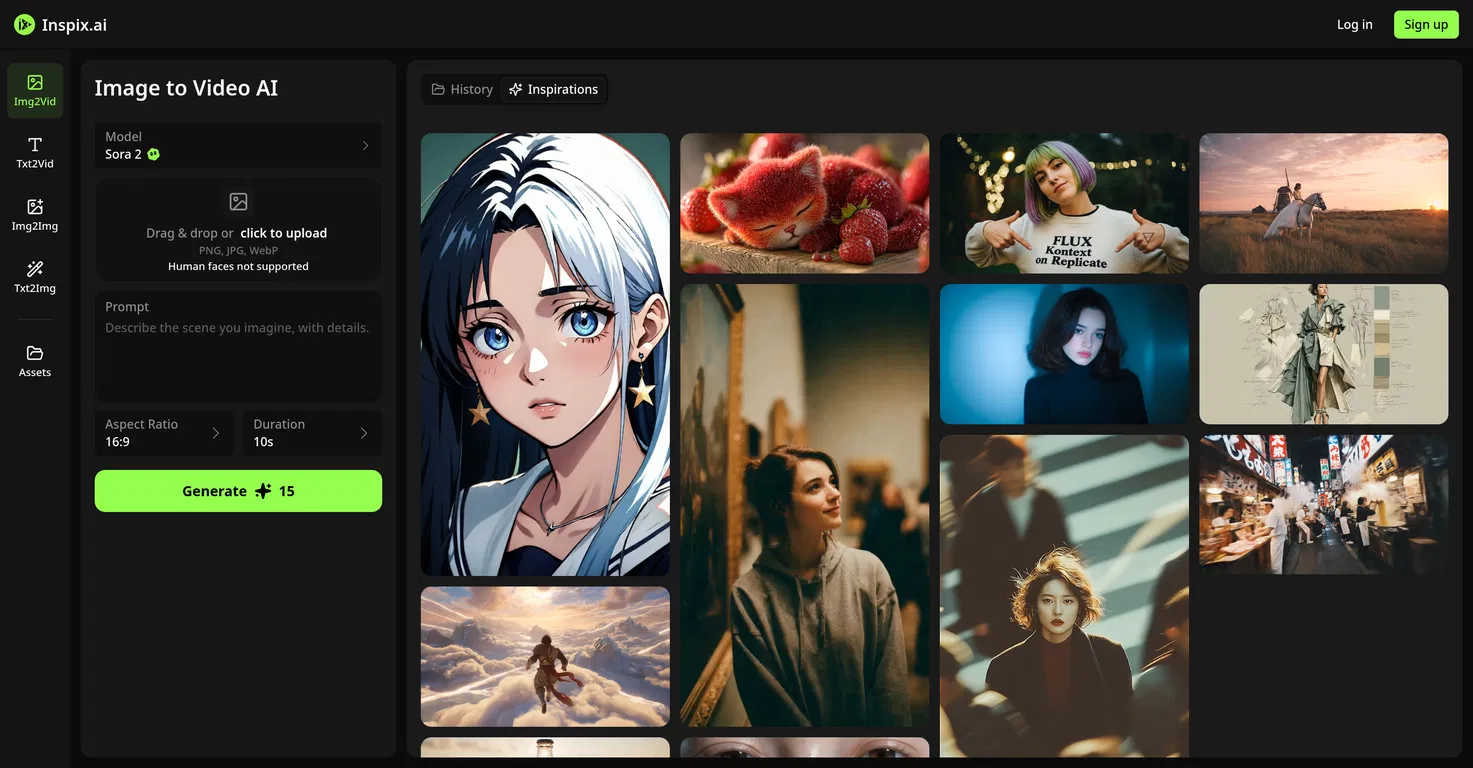Open the Txt2Img magic wand tool

click(35, 276)
